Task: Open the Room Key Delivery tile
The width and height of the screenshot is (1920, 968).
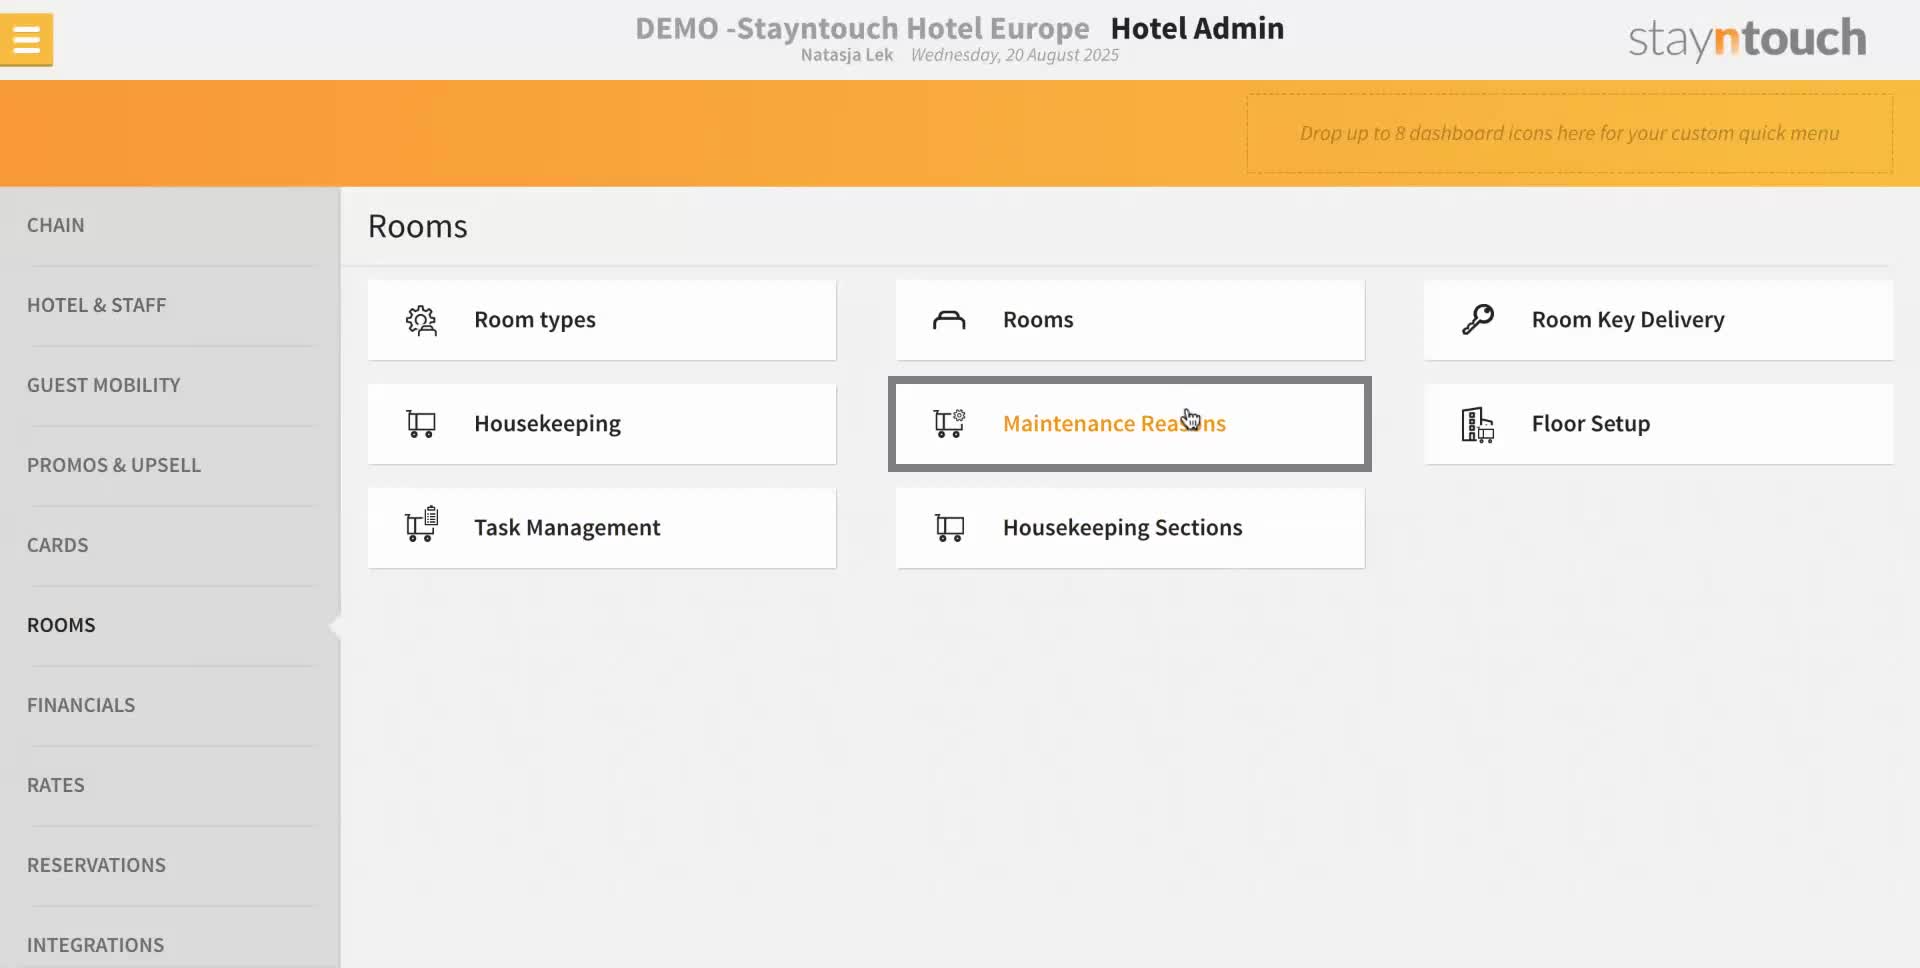Action: click(1658, 320)
